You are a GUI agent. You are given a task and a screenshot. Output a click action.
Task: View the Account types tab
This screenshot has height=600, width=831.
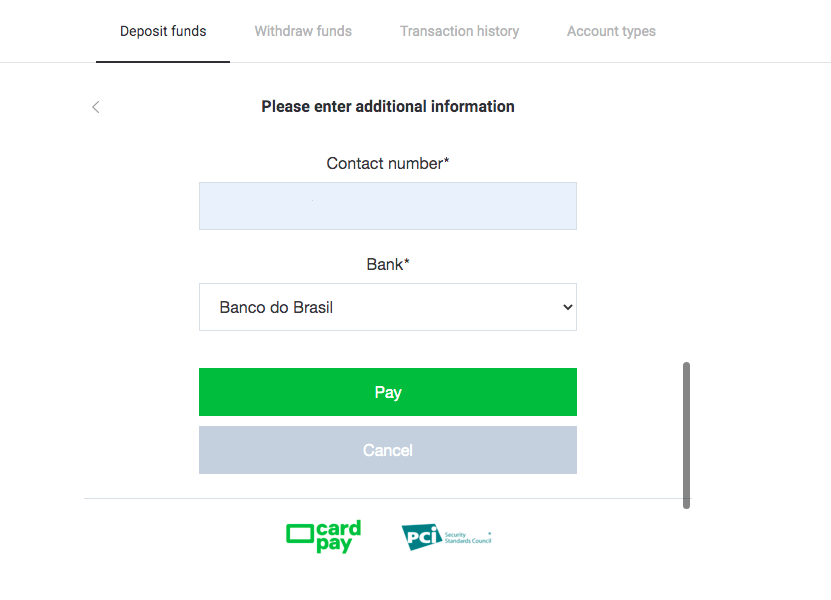pyautogui.click(x=611, y=31)
